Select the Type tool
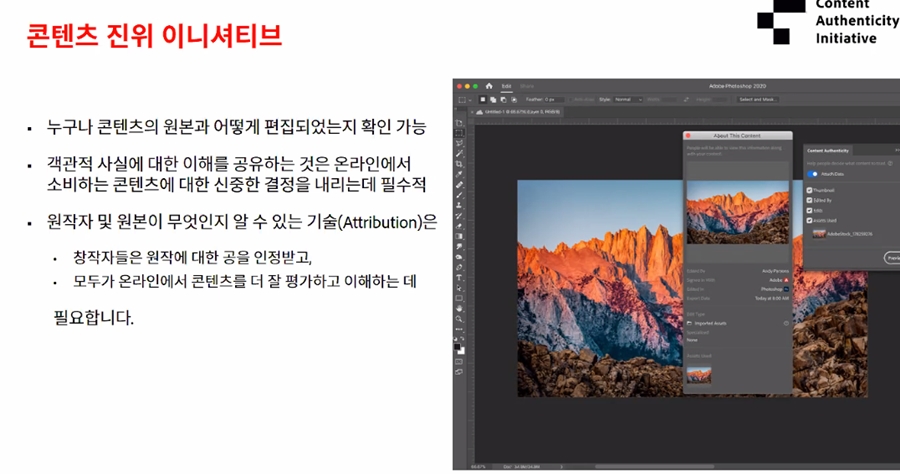 [459, 278]
